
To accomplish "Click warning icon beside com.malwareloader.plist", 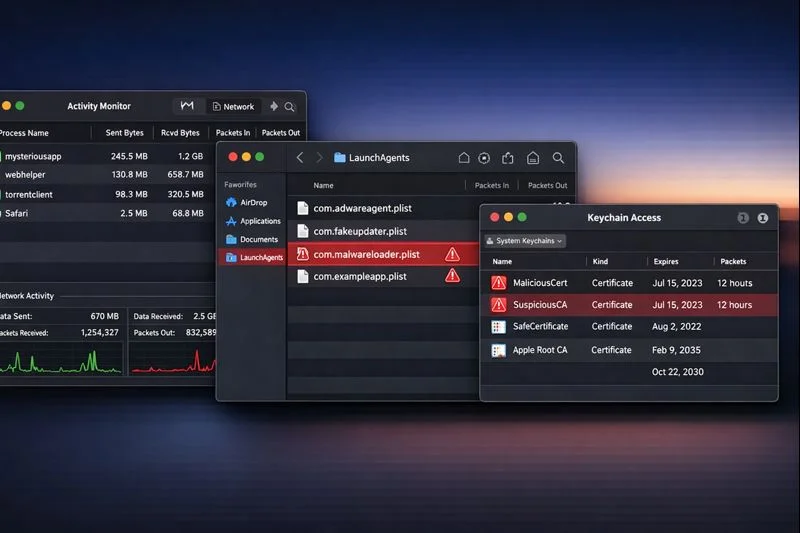I will point(452,254).
